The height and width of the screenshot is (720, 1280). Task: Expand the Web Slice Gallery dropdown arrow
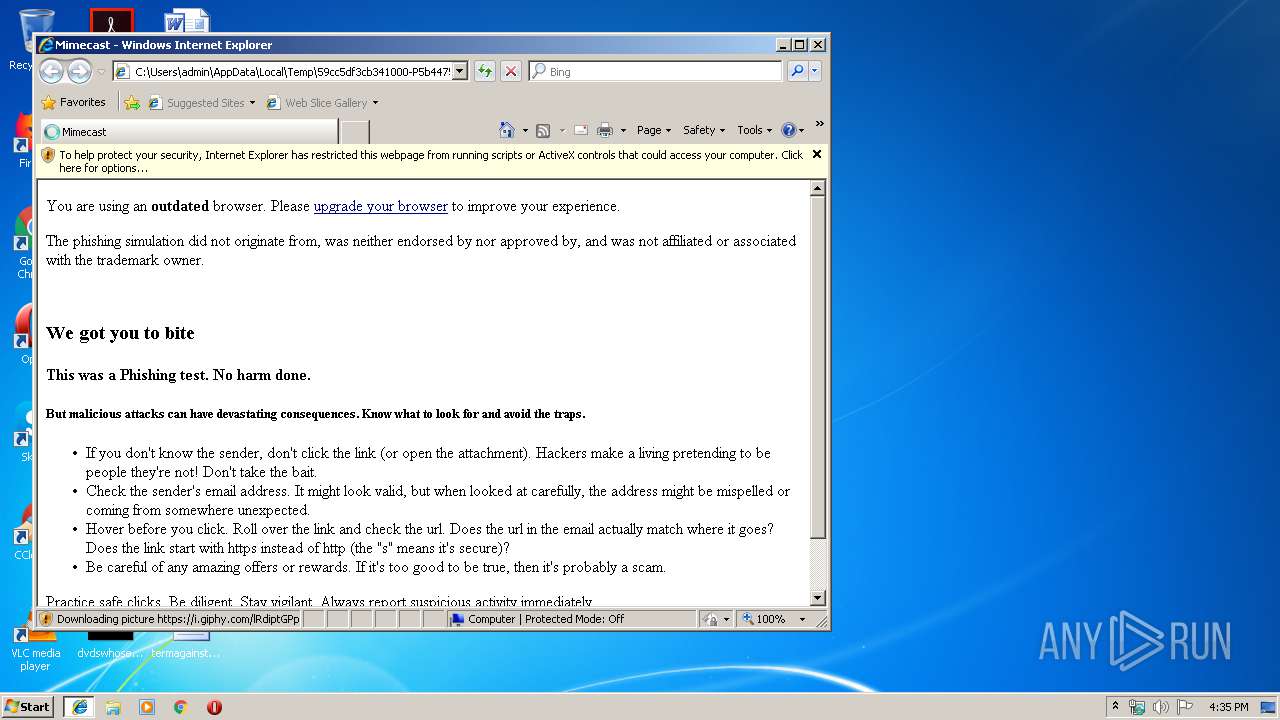tap(376, 103)
